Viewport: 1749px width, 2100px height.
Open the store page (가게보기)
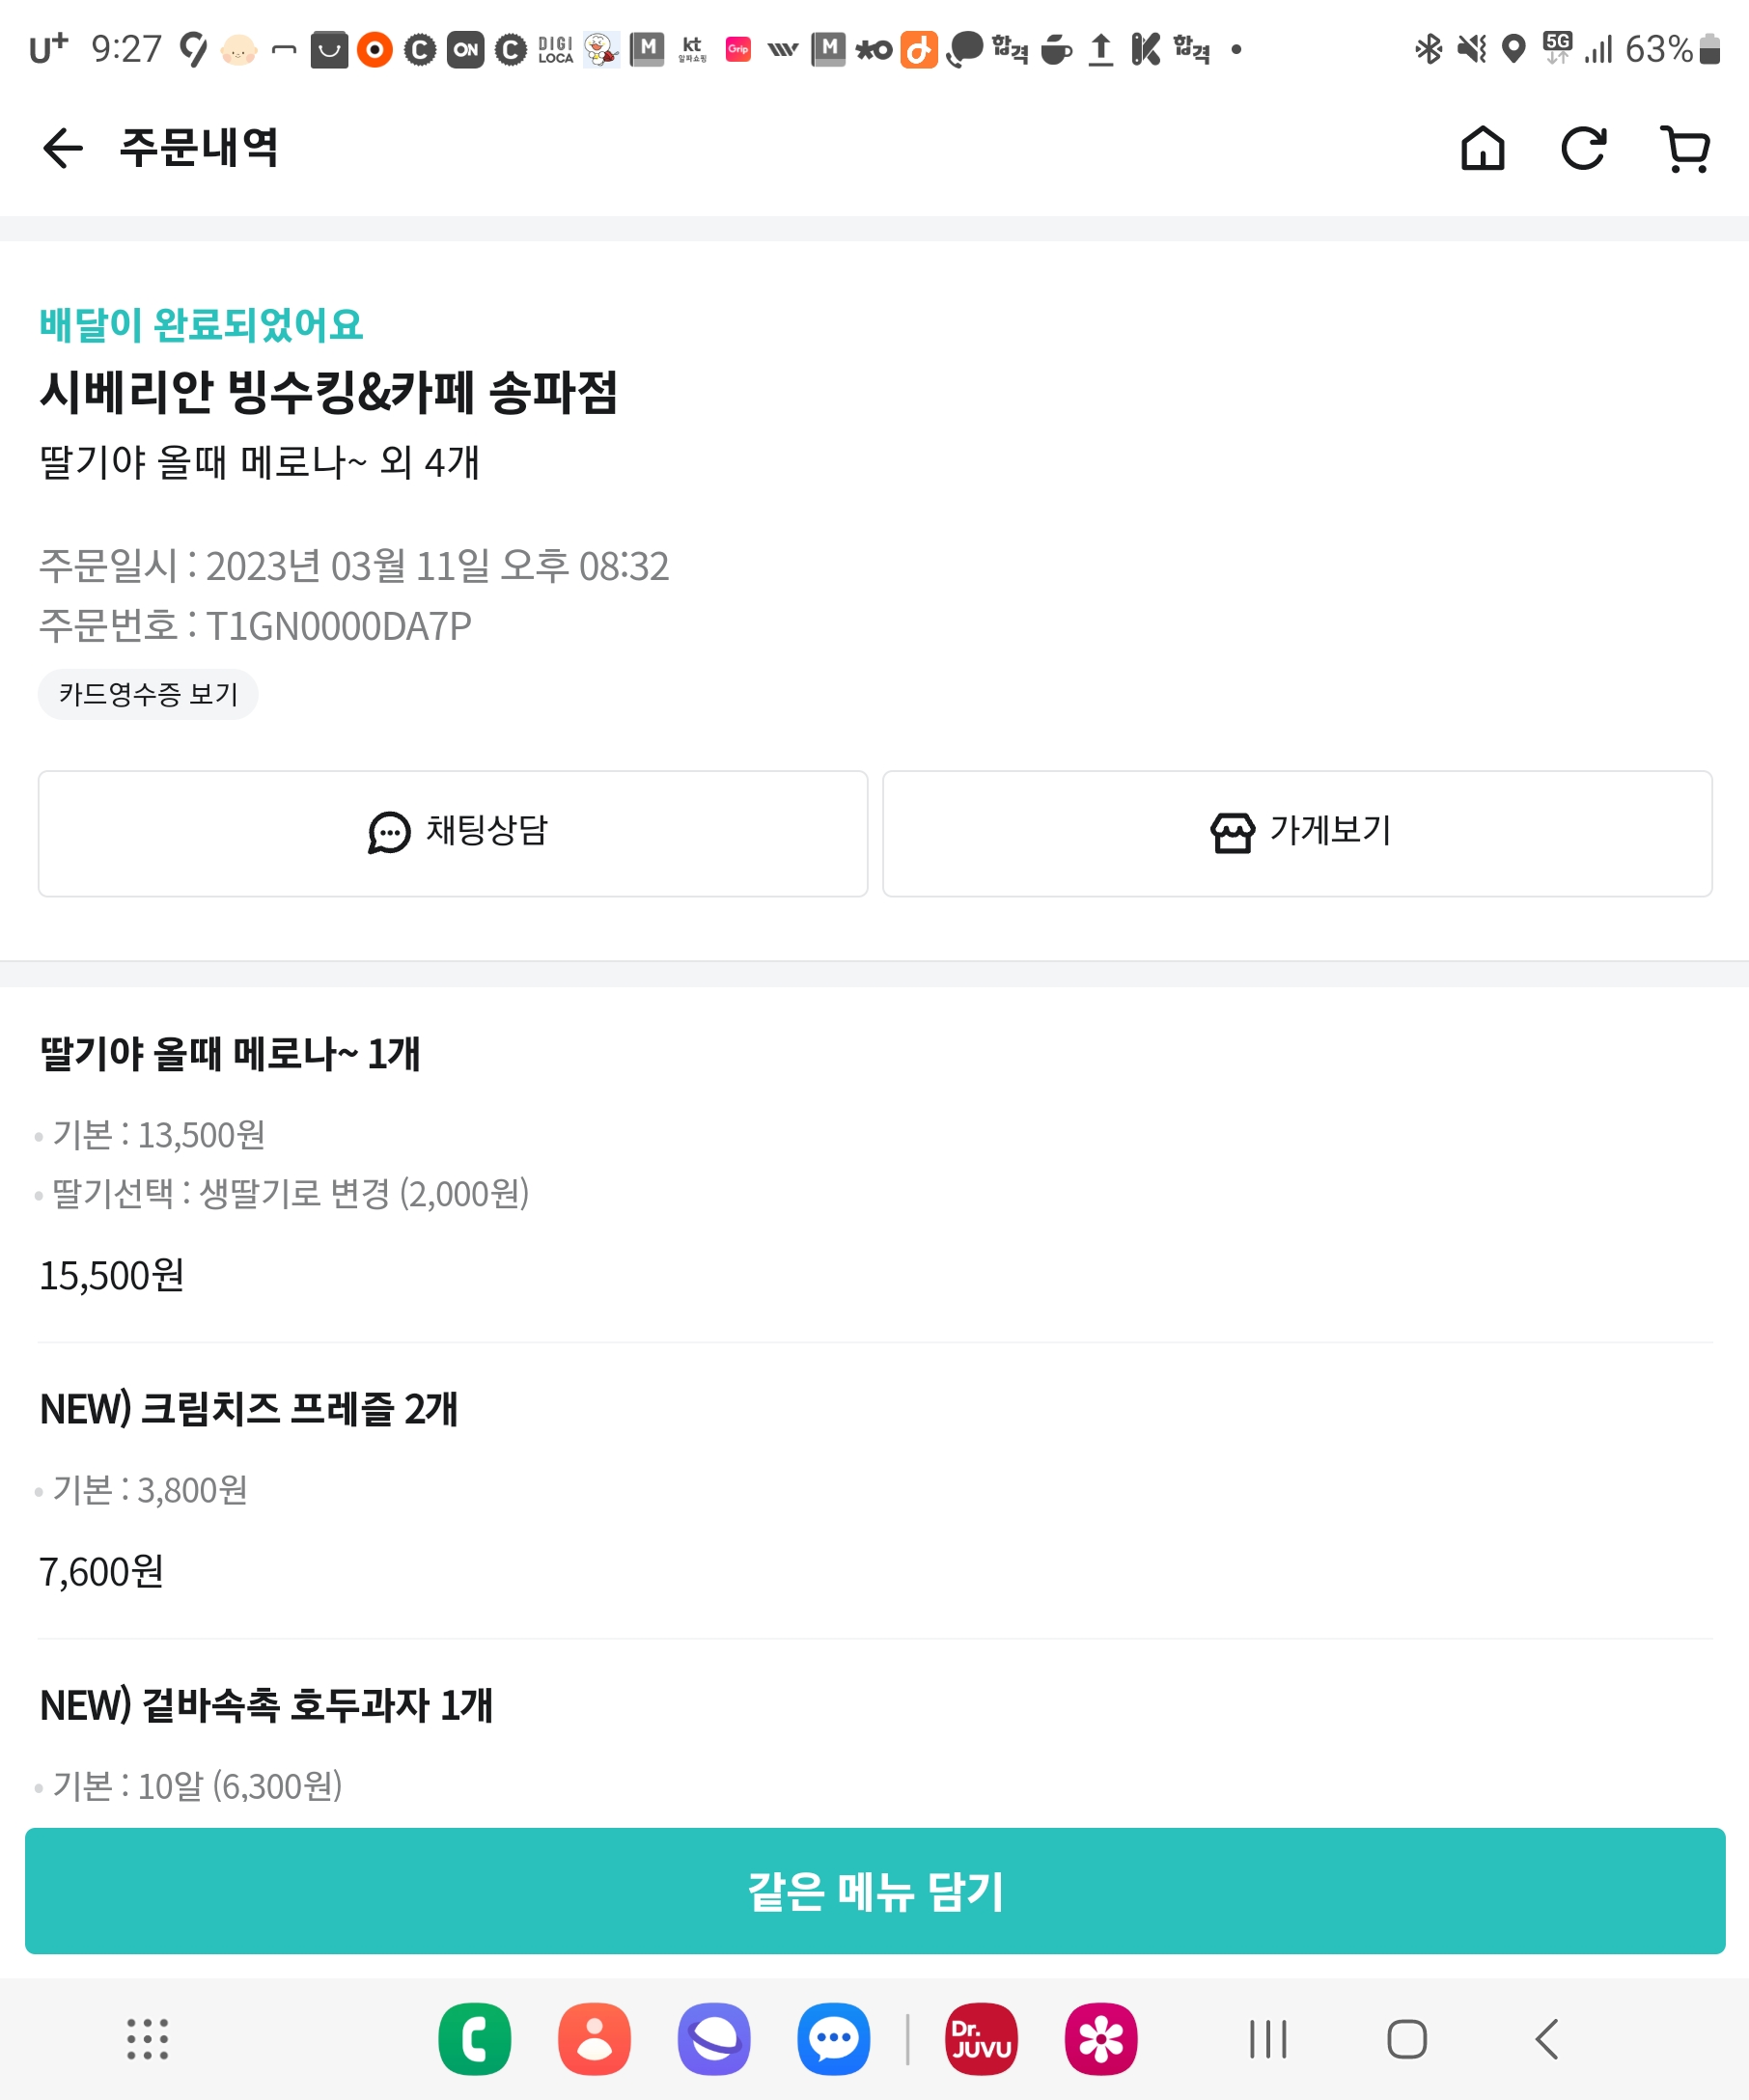[1297, 833]
